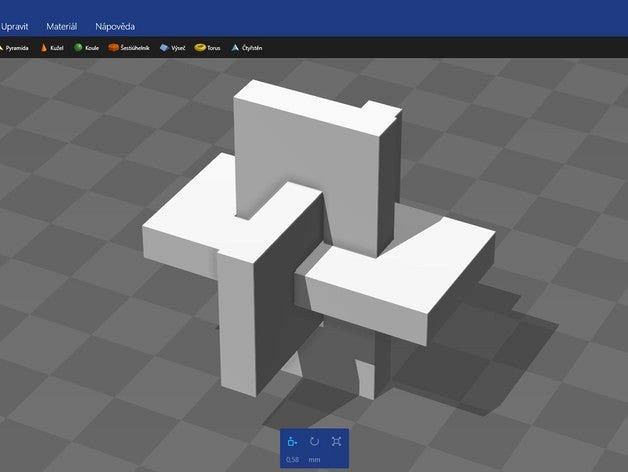Viewport: 628px width, 472px height.
Task: Add a Šestiúhelník hexagon shape
Action: (129, 47)
